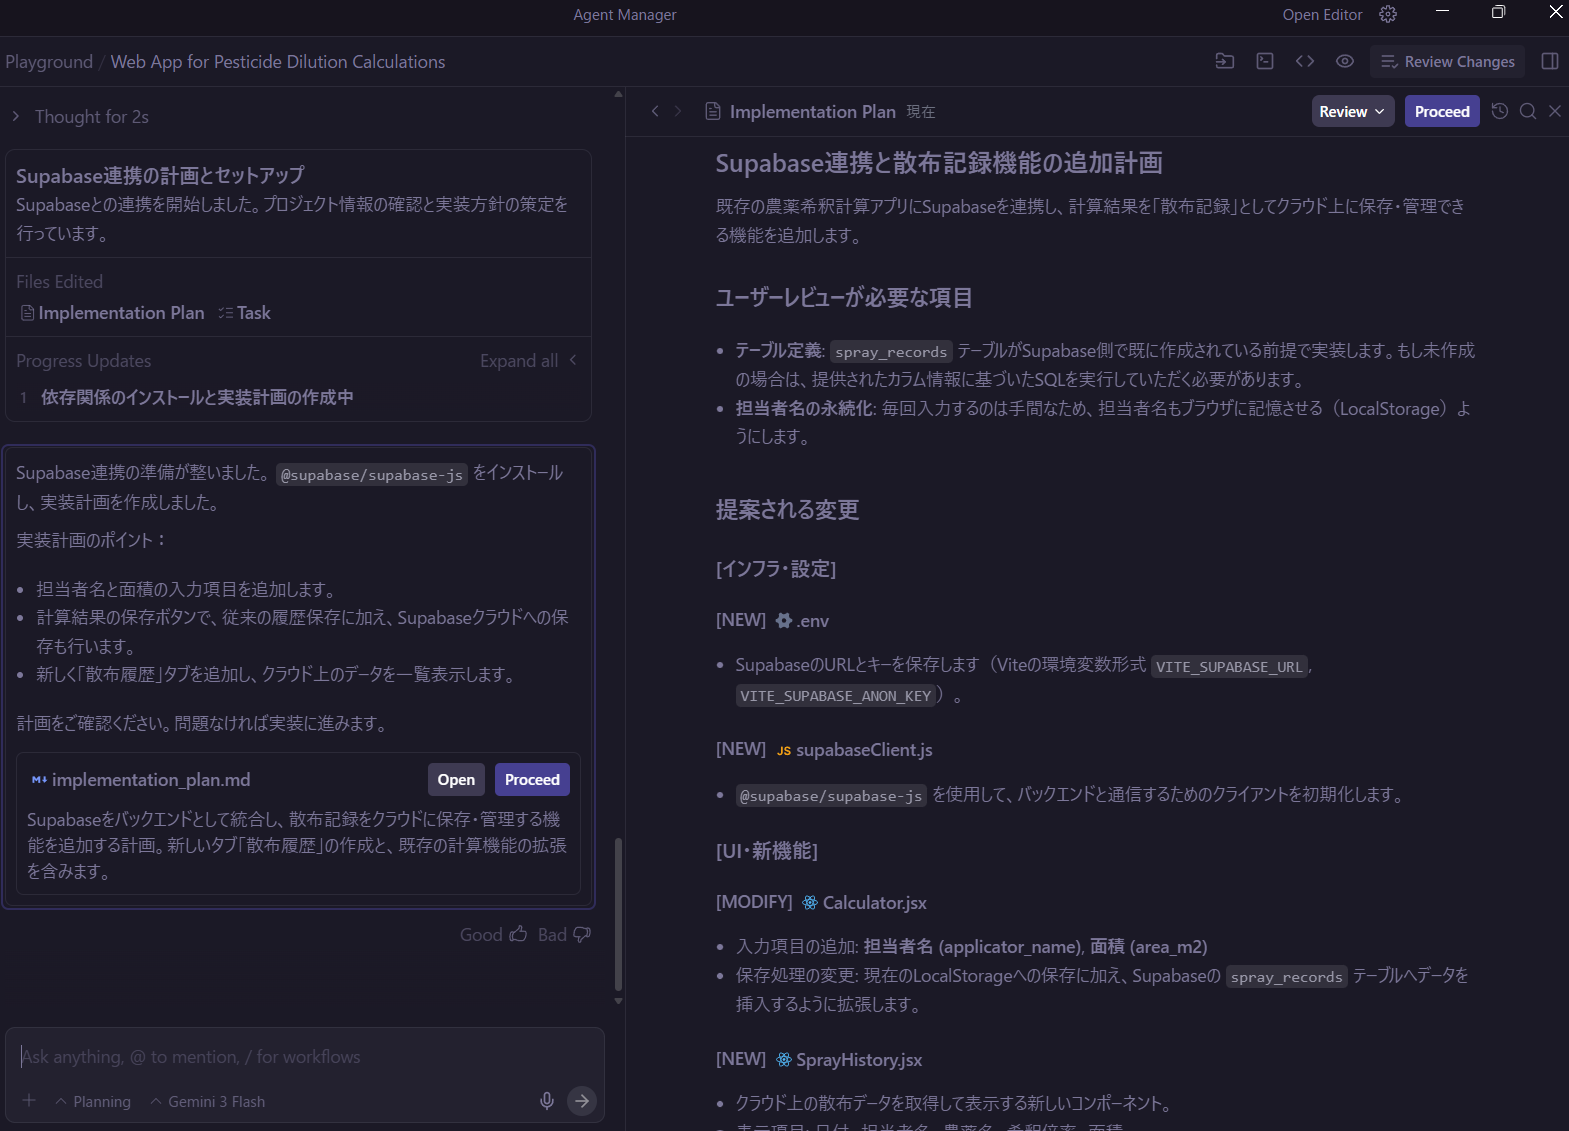This screenshot has height=1131, width=1569.
Task: Click the @supabase/supabase-js code tag in chat
Action: [372, 474]
